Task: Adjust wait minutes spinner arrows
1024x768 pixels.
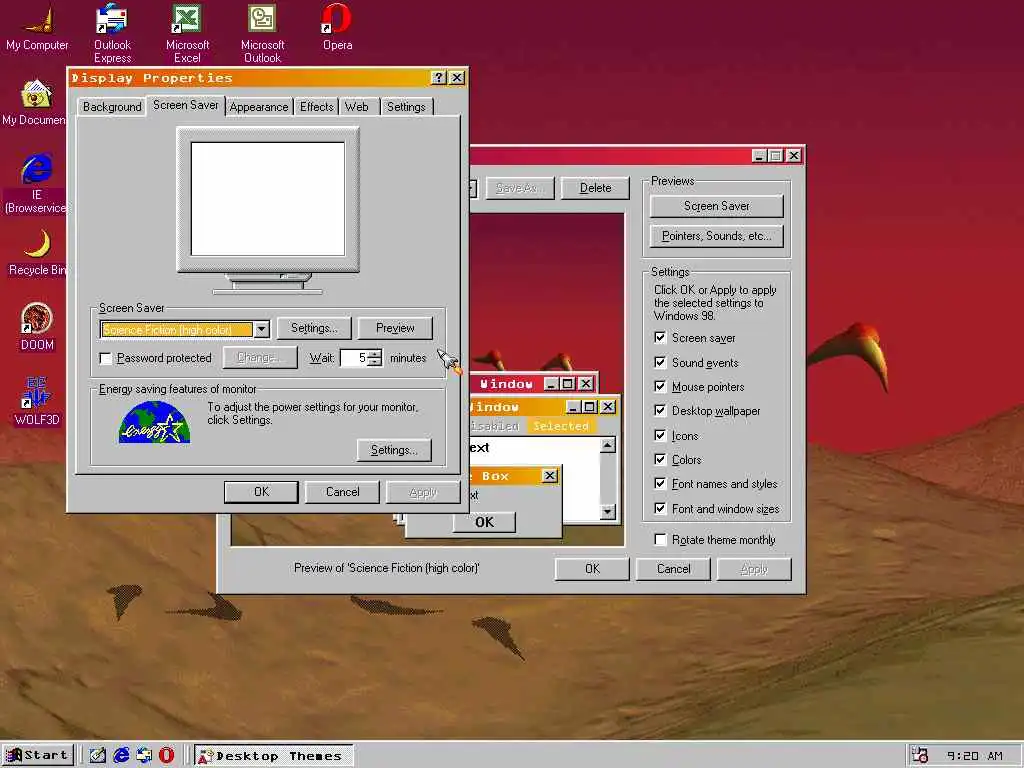Action: 375,358
